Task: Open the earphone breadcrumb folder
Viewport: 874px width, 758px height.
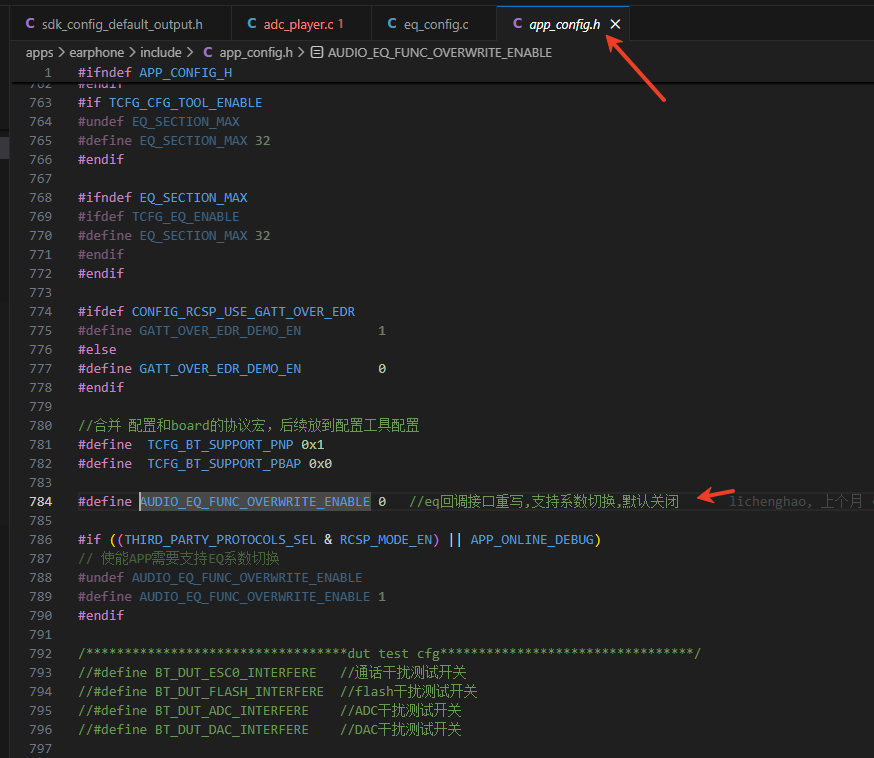Action: [96, 52]
